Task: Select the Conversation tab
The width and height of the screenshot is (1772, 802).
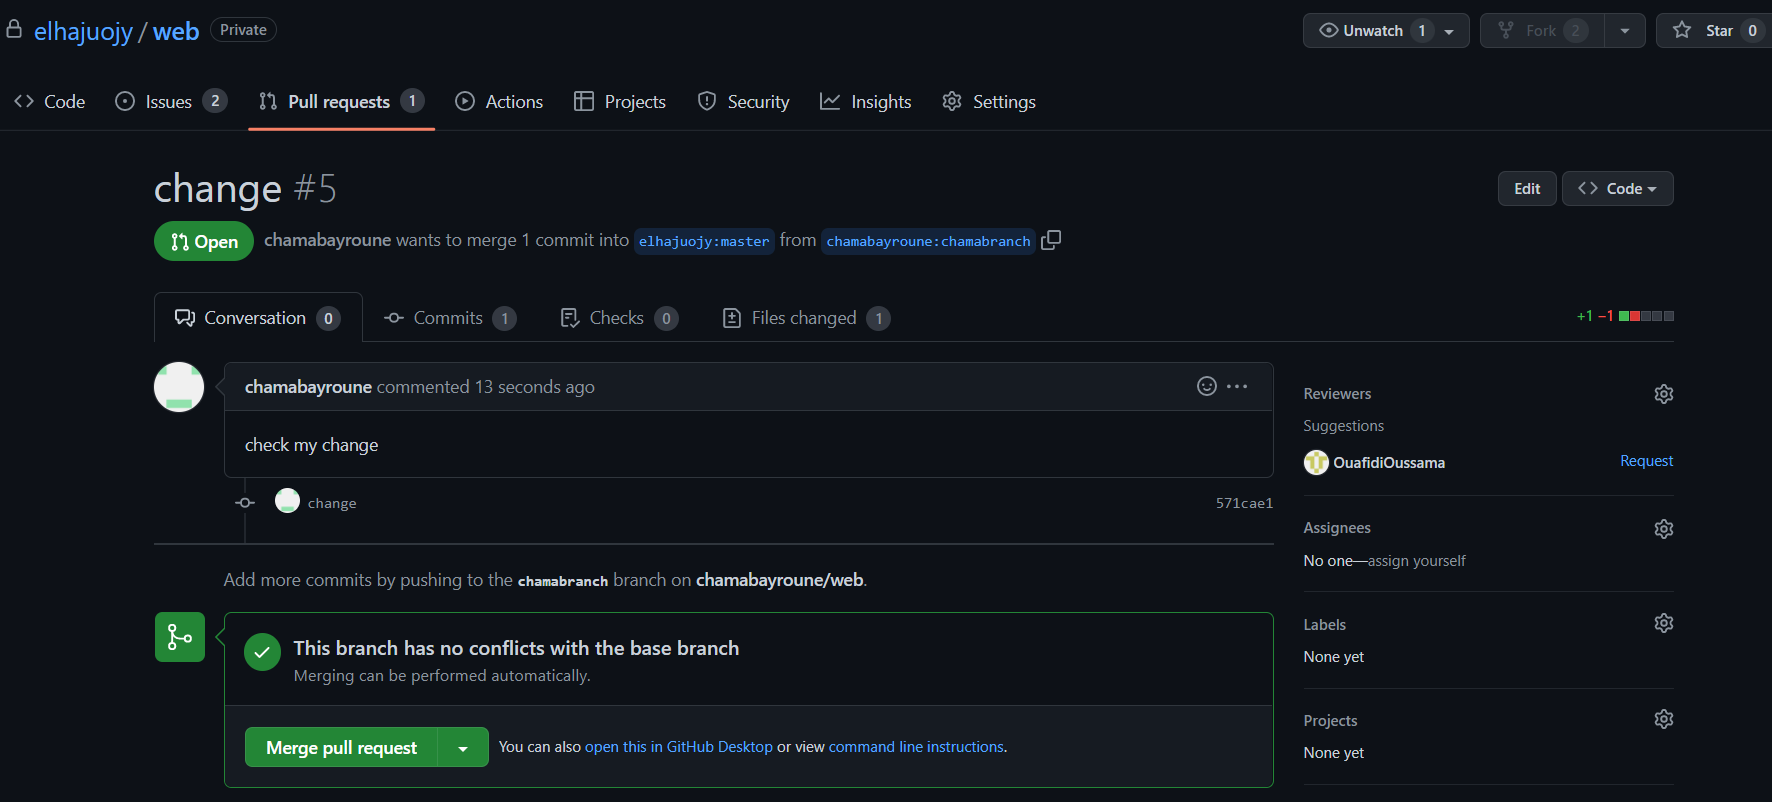Action: click(258, 318)
